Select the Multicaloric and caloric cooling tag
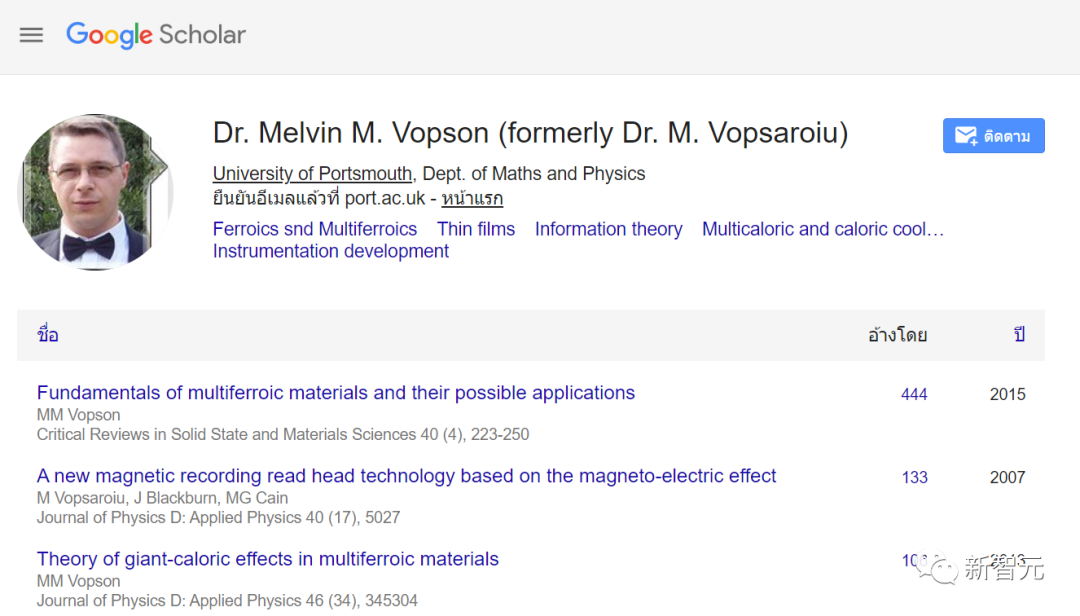 click(822, 229)
